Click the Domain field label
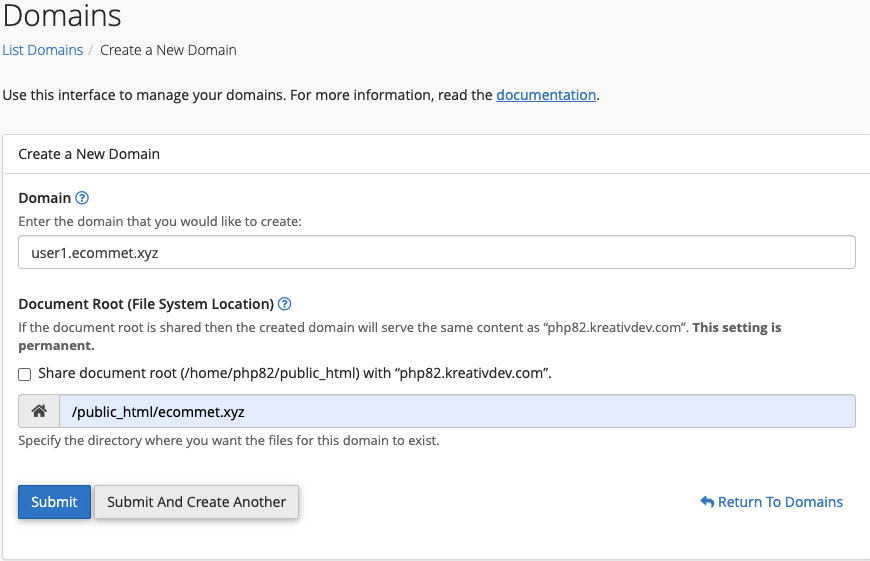This screenshot has height=561, width=870. tap(45, 198)
